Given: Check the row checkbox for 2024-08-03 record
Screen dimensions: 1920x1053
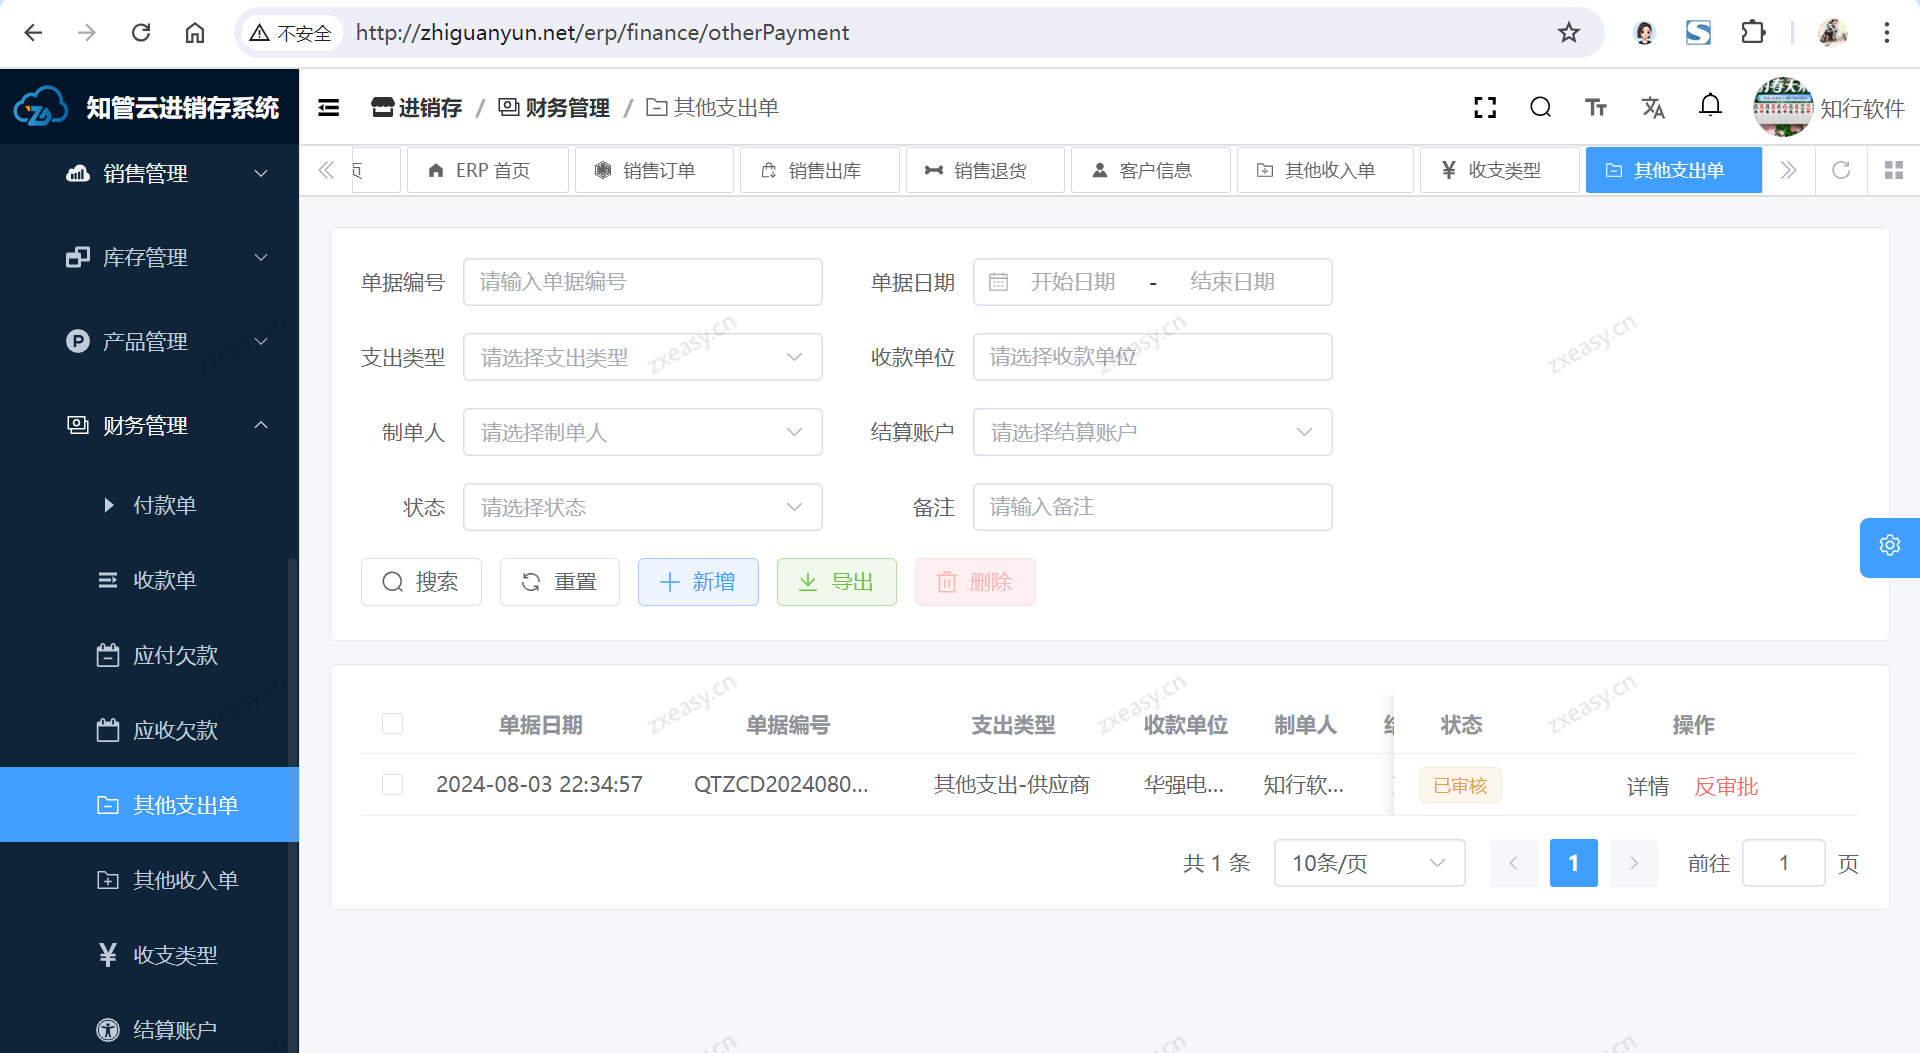Looking at the screenshot, I should pos(392,785).
